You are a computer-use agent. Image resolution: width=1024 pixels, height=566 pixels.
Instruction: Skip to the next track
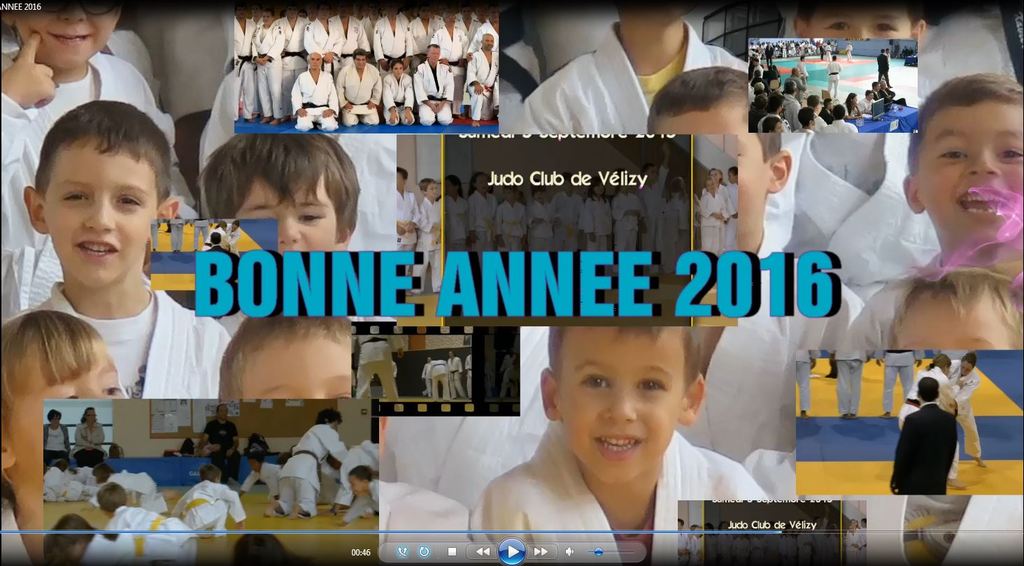pos(541,551)
